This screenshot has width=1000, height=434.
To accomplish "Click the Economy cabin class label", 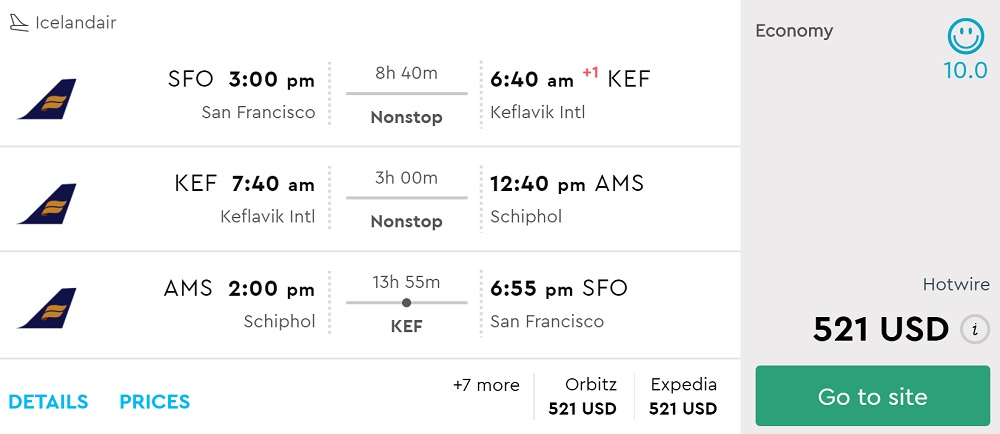I will coord(794,30).
